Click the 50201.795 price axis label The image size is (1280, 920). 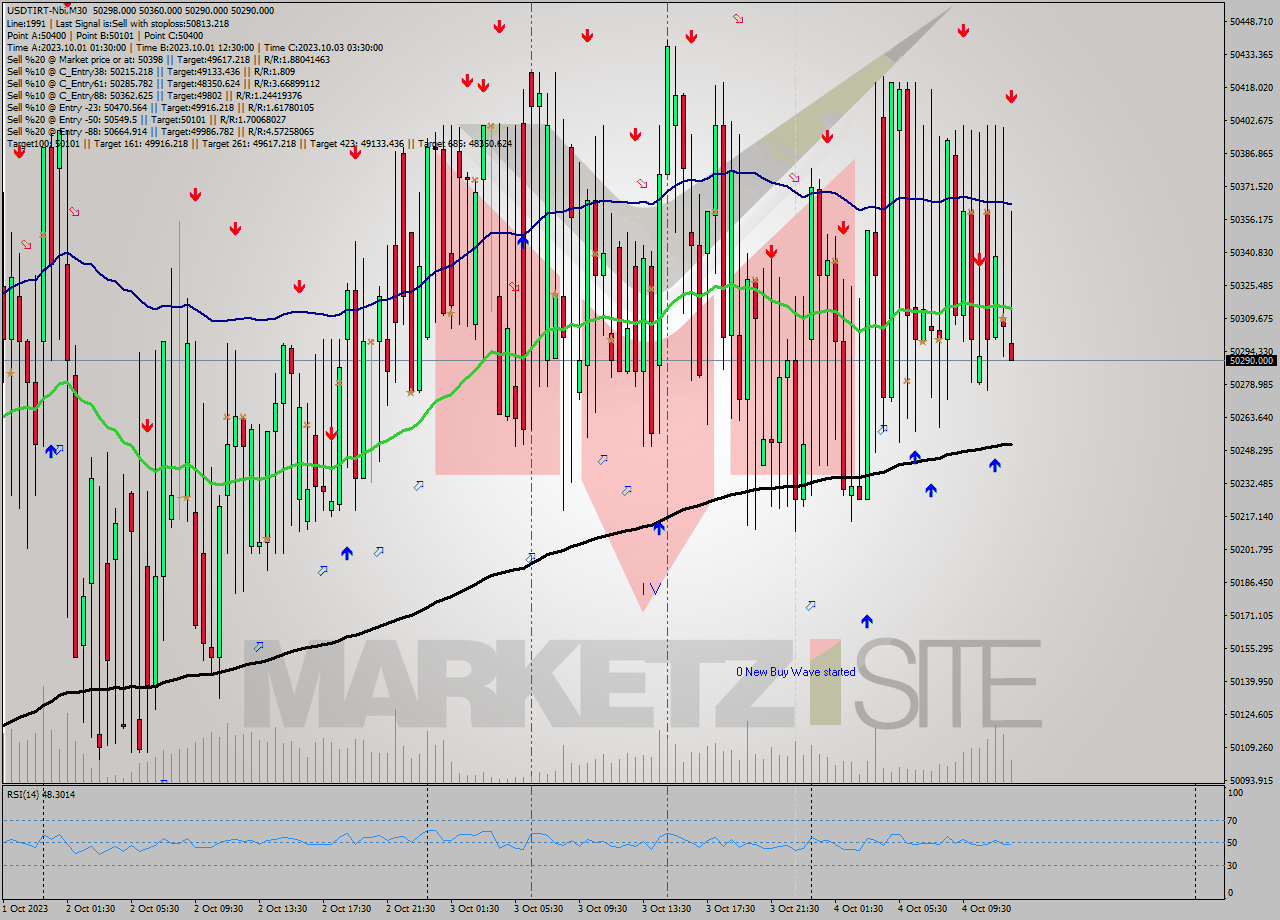tap(1251, 549)
